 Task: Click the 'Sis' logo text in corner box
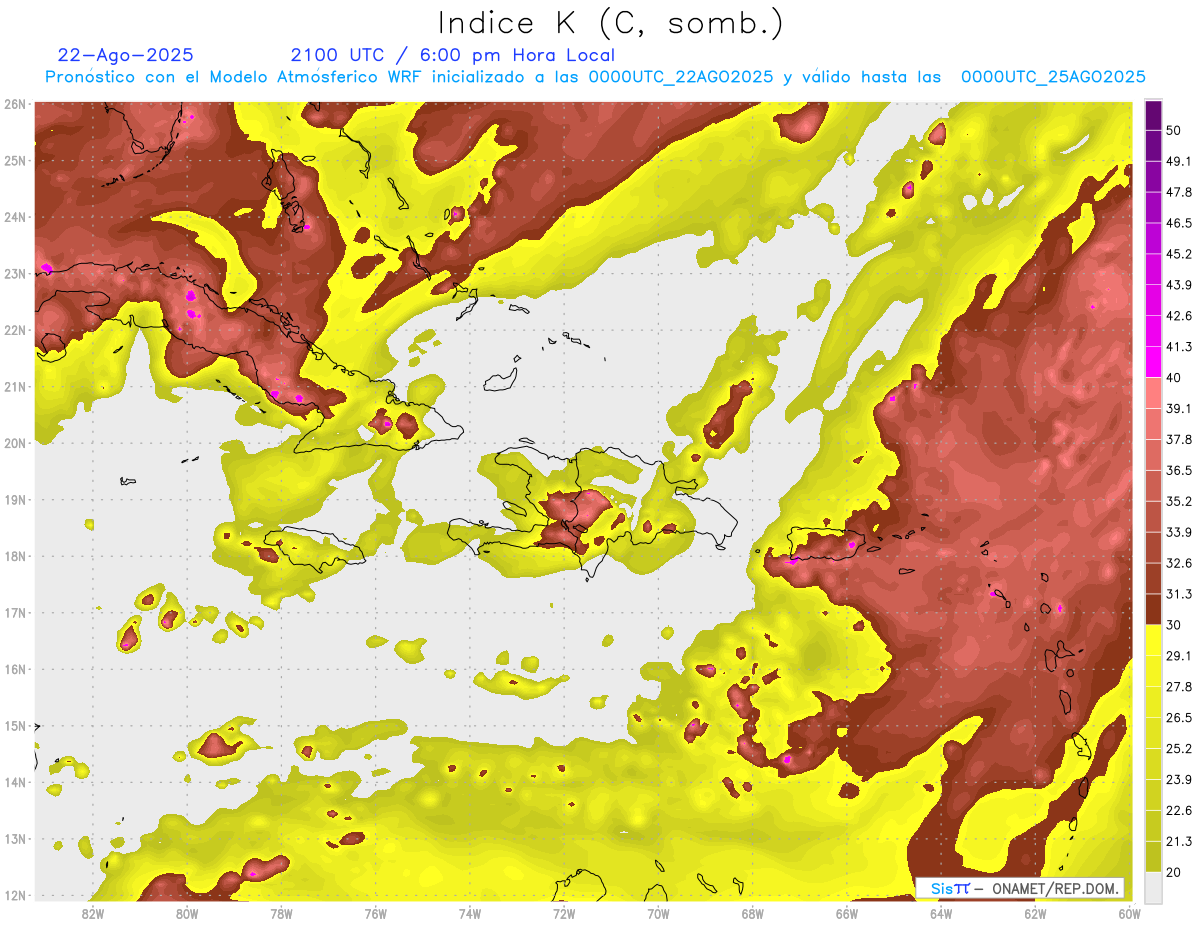pyautogui.click(x=943, y=888)
